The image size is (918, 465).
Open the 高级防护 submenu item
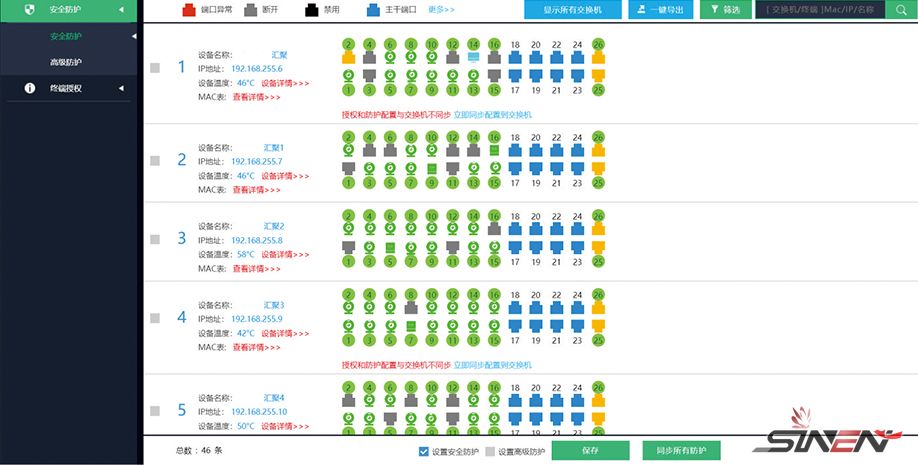point(66,62)
